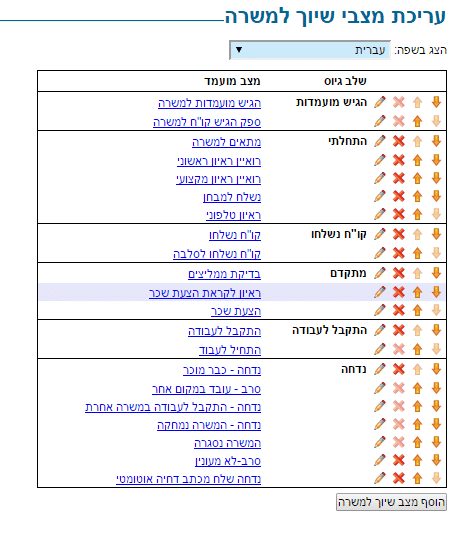Open נדחה - התקבל לעבודה במשרה אחרת link
The image size is (453, 535).
pyautogui.click(x=173, y=407)
